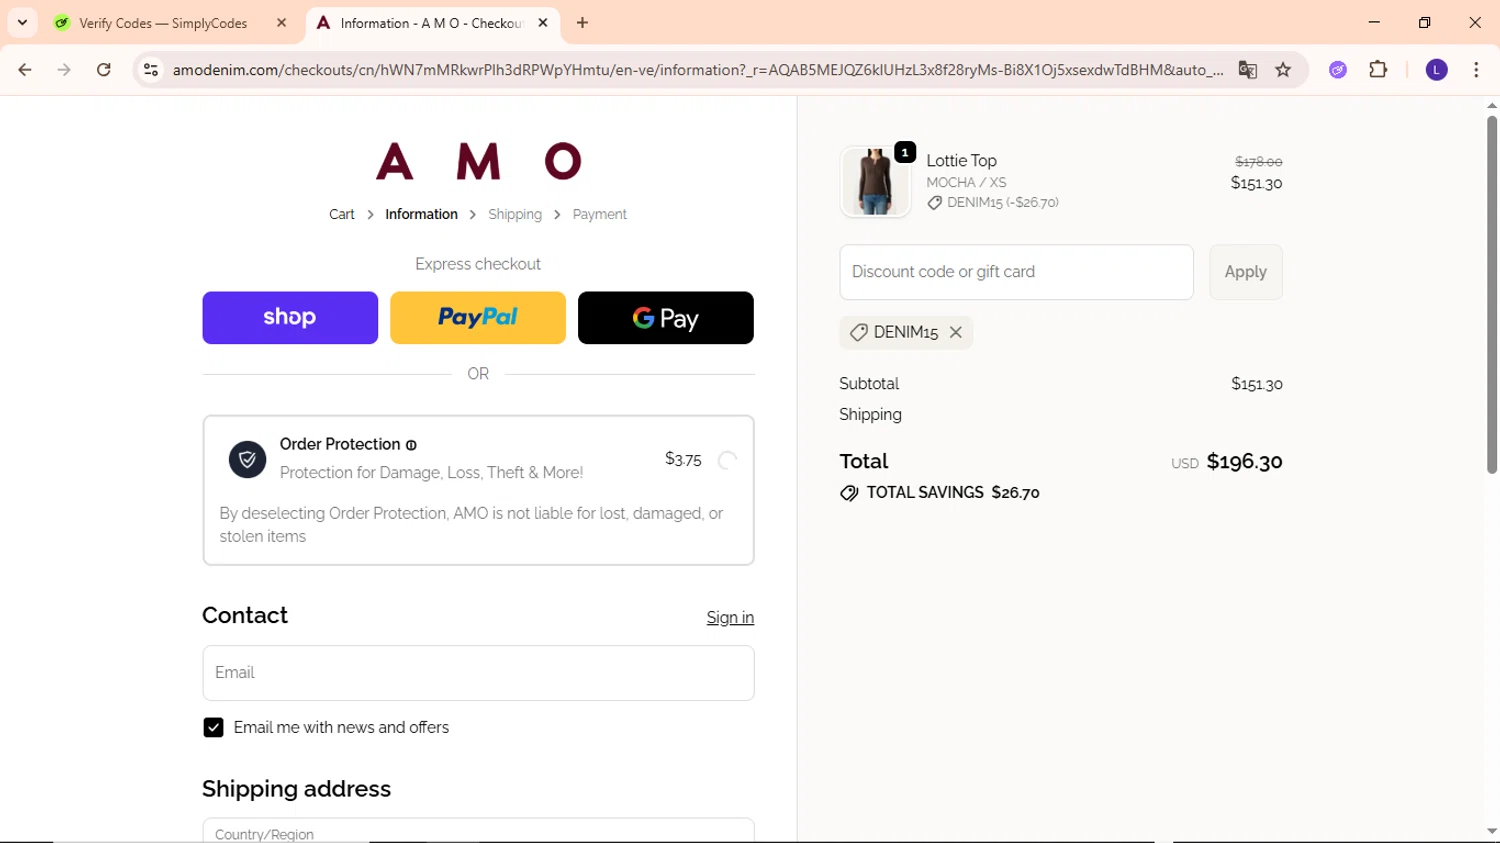Viewport: 1500px width, 843px height.
Task: Click the Express checkout heading
Action: point(478,264)
